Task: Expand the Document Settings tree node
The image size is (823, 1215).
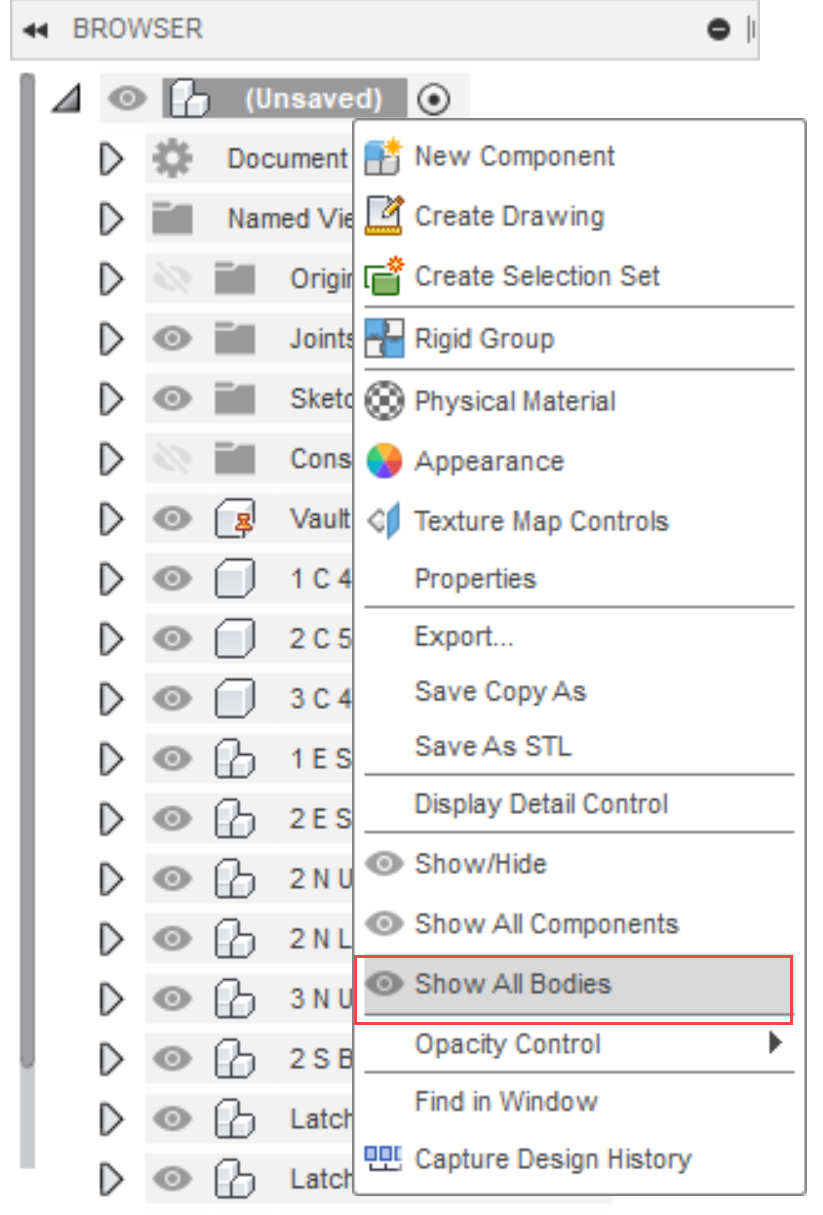Action: pos(111,159)
